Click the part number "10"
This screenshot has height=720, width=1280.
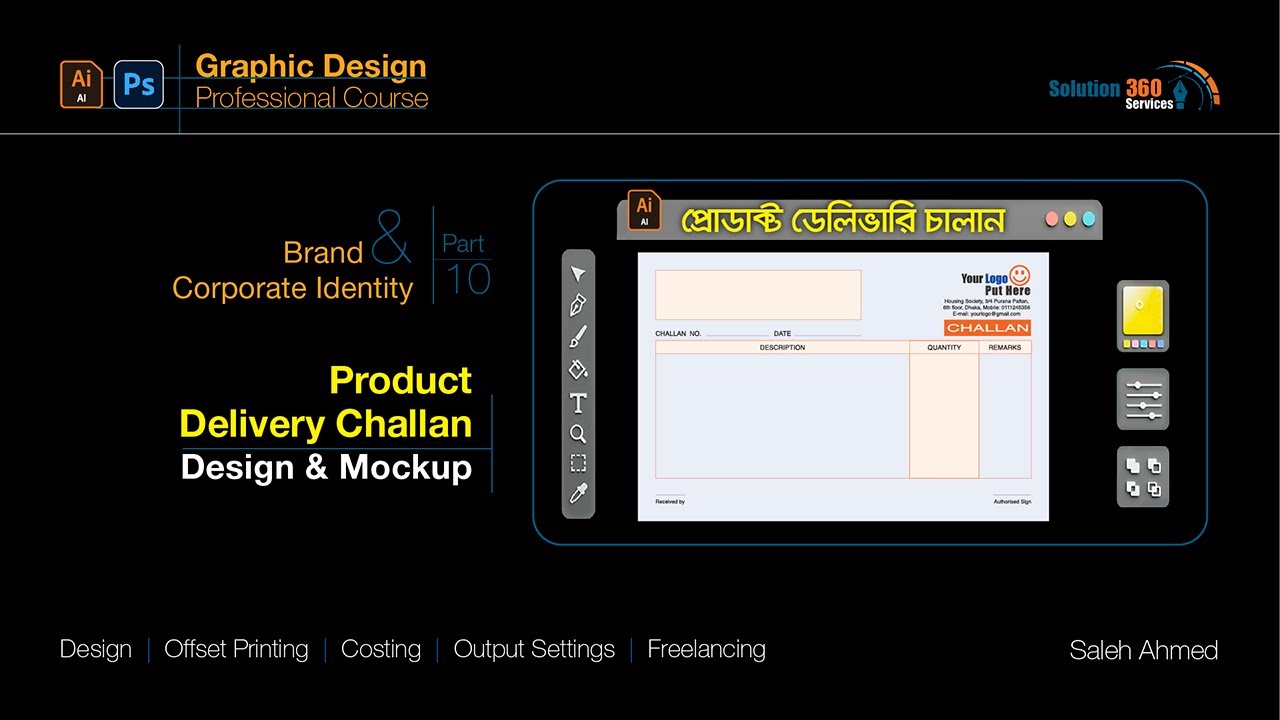pos(468,280)
